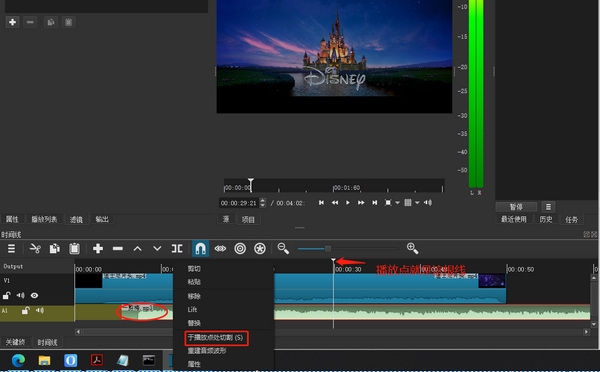Hide the V1 track with eye icon
The image size is (600, 372).
[x=34, y=295]
